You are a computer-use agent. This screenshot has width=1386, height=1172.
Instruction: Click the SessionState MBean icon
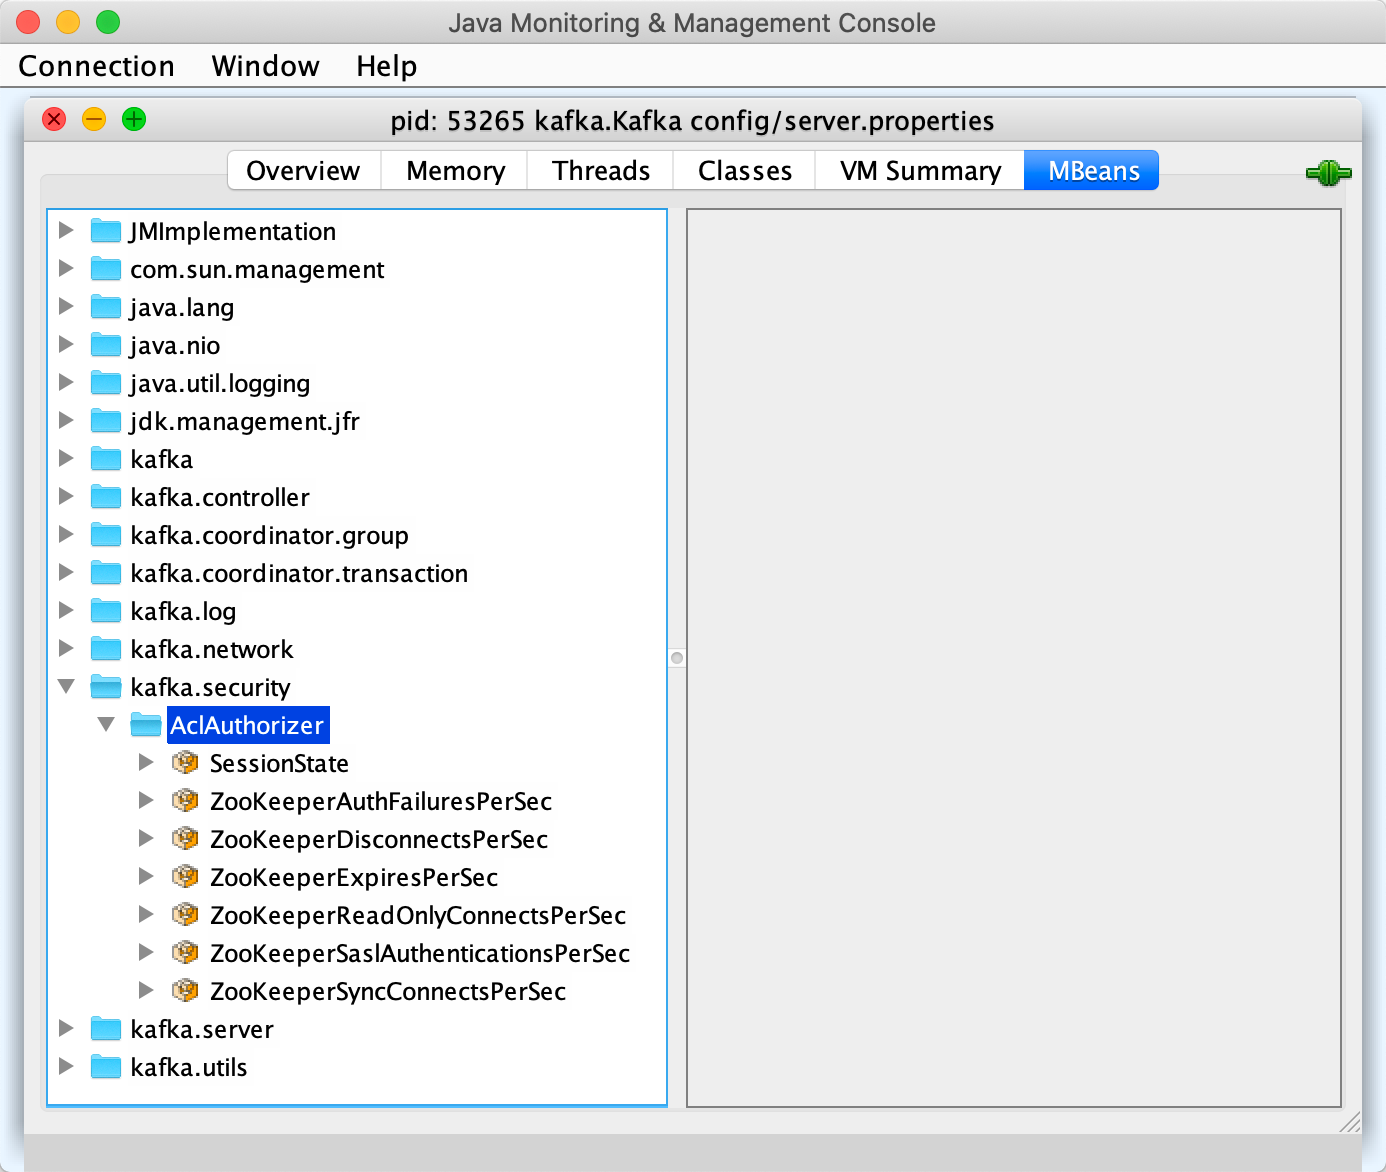185,763
